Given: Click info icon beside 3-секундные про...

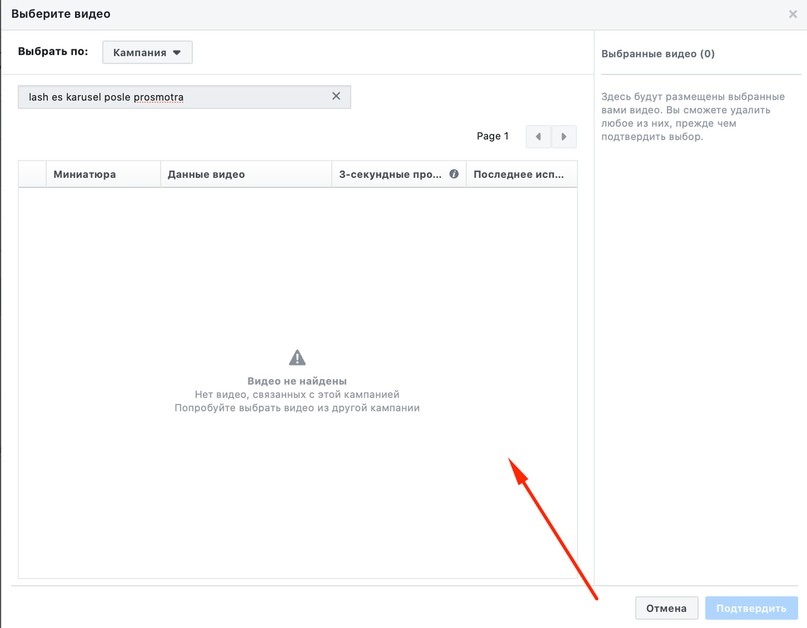Looking at the screenshot, I should click(x=454, y=173).
